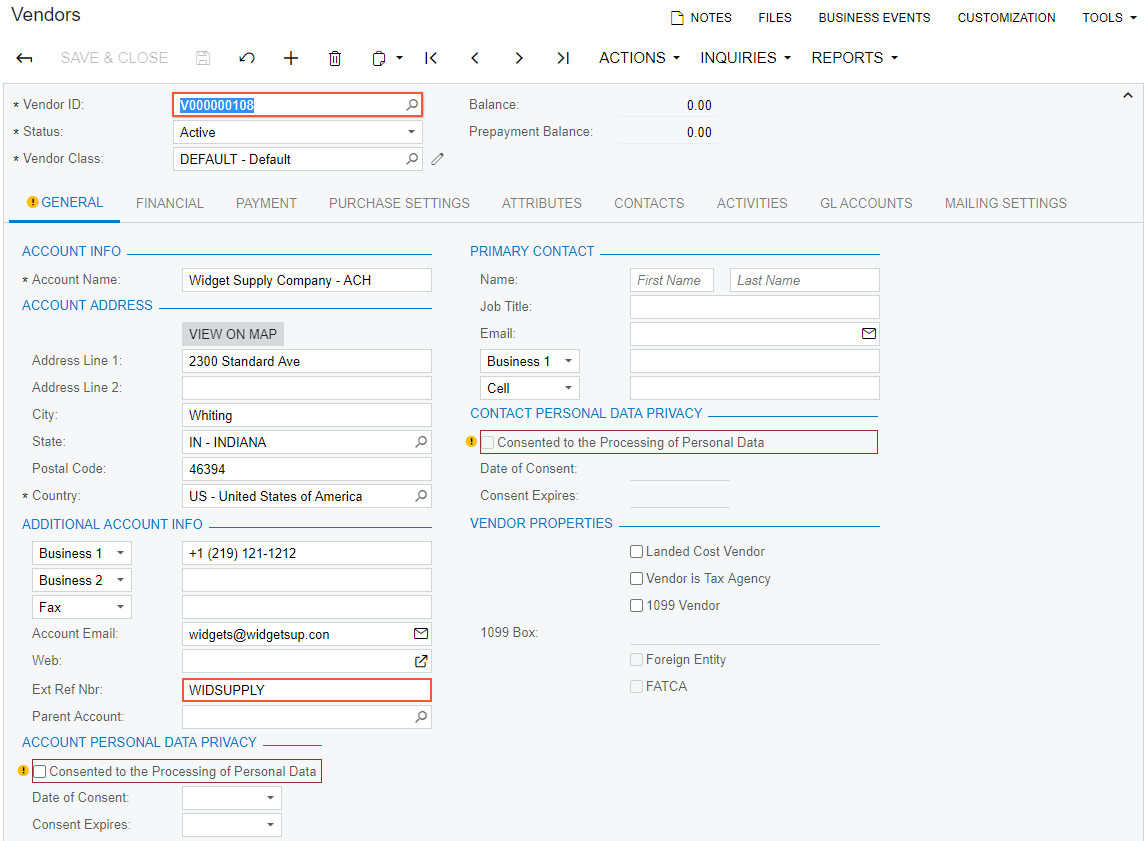The width and height of the screenshot is (1146, 841).
Task: Toggle the 1099 Vendor checkbox
Action: tap(636, 606)
